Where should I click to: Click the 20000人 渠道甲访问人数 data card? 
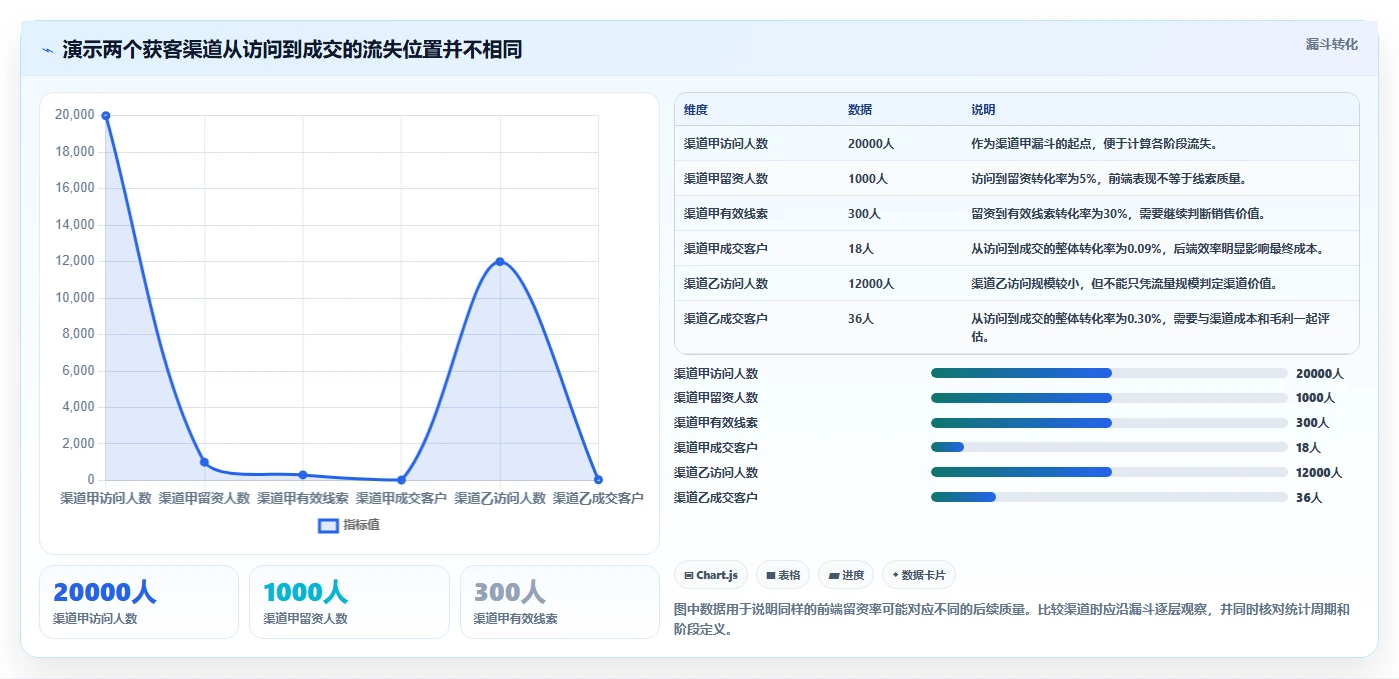pyautogui.click(x=139, y=602)
